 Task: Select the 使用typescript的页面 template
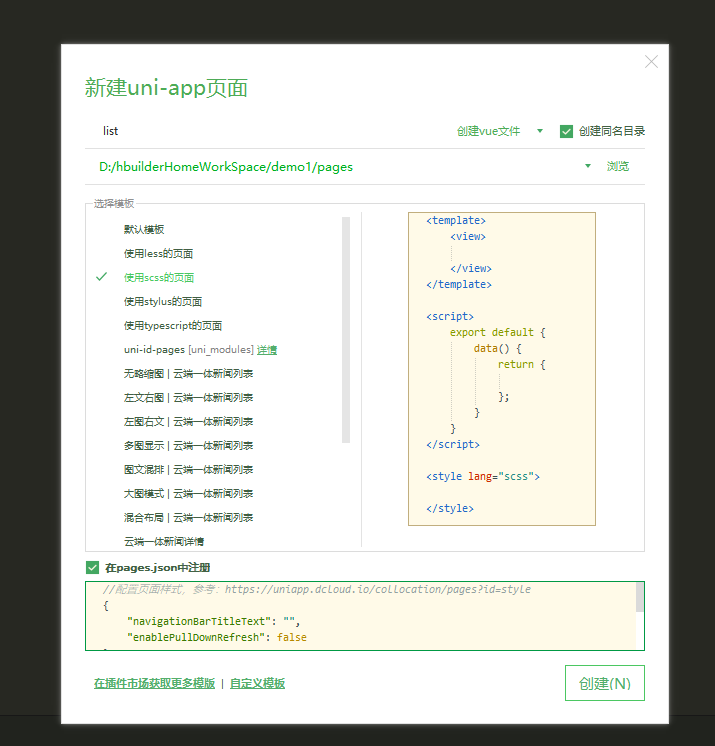(173, 325)
